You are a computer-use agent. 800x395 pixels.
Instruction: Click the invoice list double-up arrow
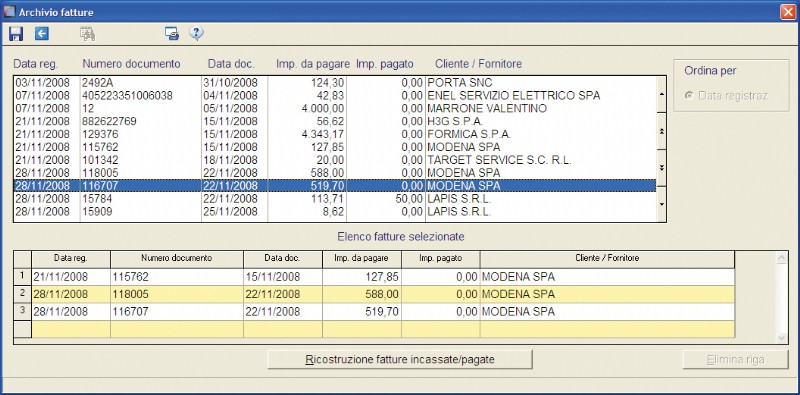point(662,131)
